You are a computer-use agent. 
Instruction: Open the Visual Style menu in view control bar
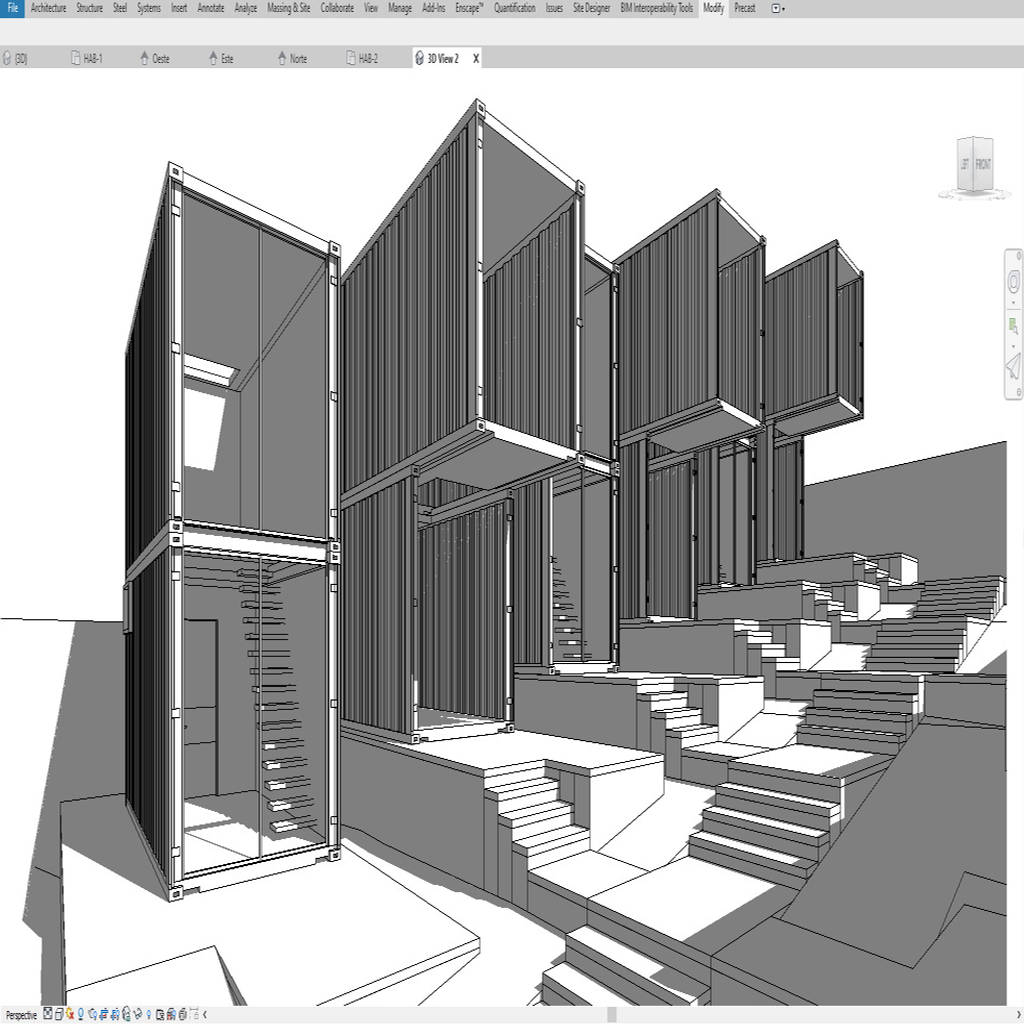click(58, 1013)
